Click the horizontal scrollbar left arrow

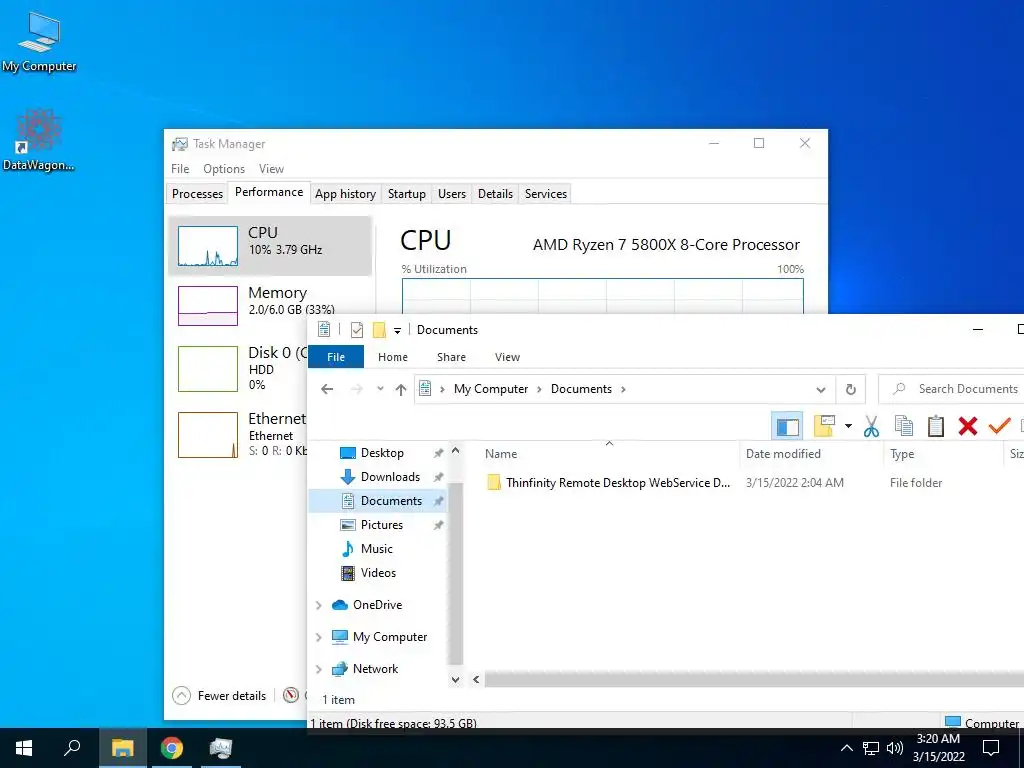click(476, 680)
